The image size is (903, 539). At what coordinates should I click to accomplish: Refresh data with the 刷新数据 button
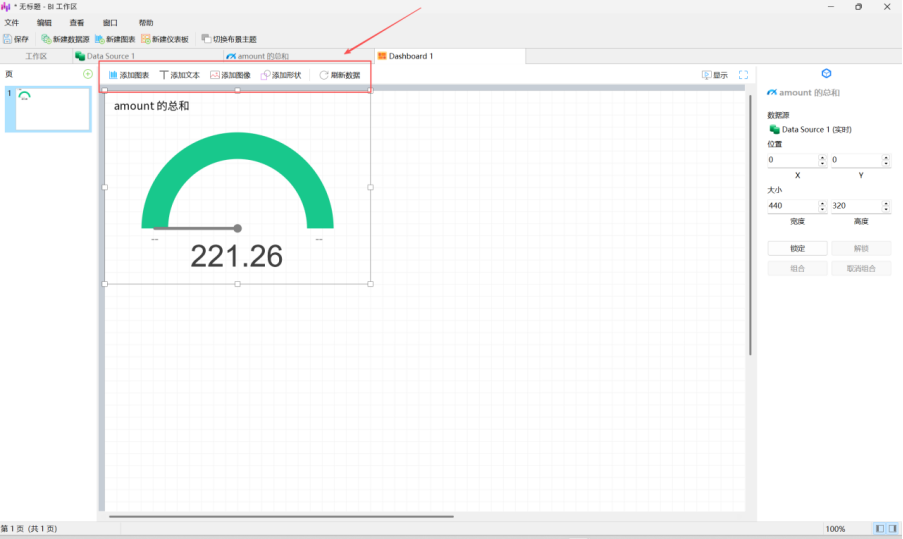340,75
